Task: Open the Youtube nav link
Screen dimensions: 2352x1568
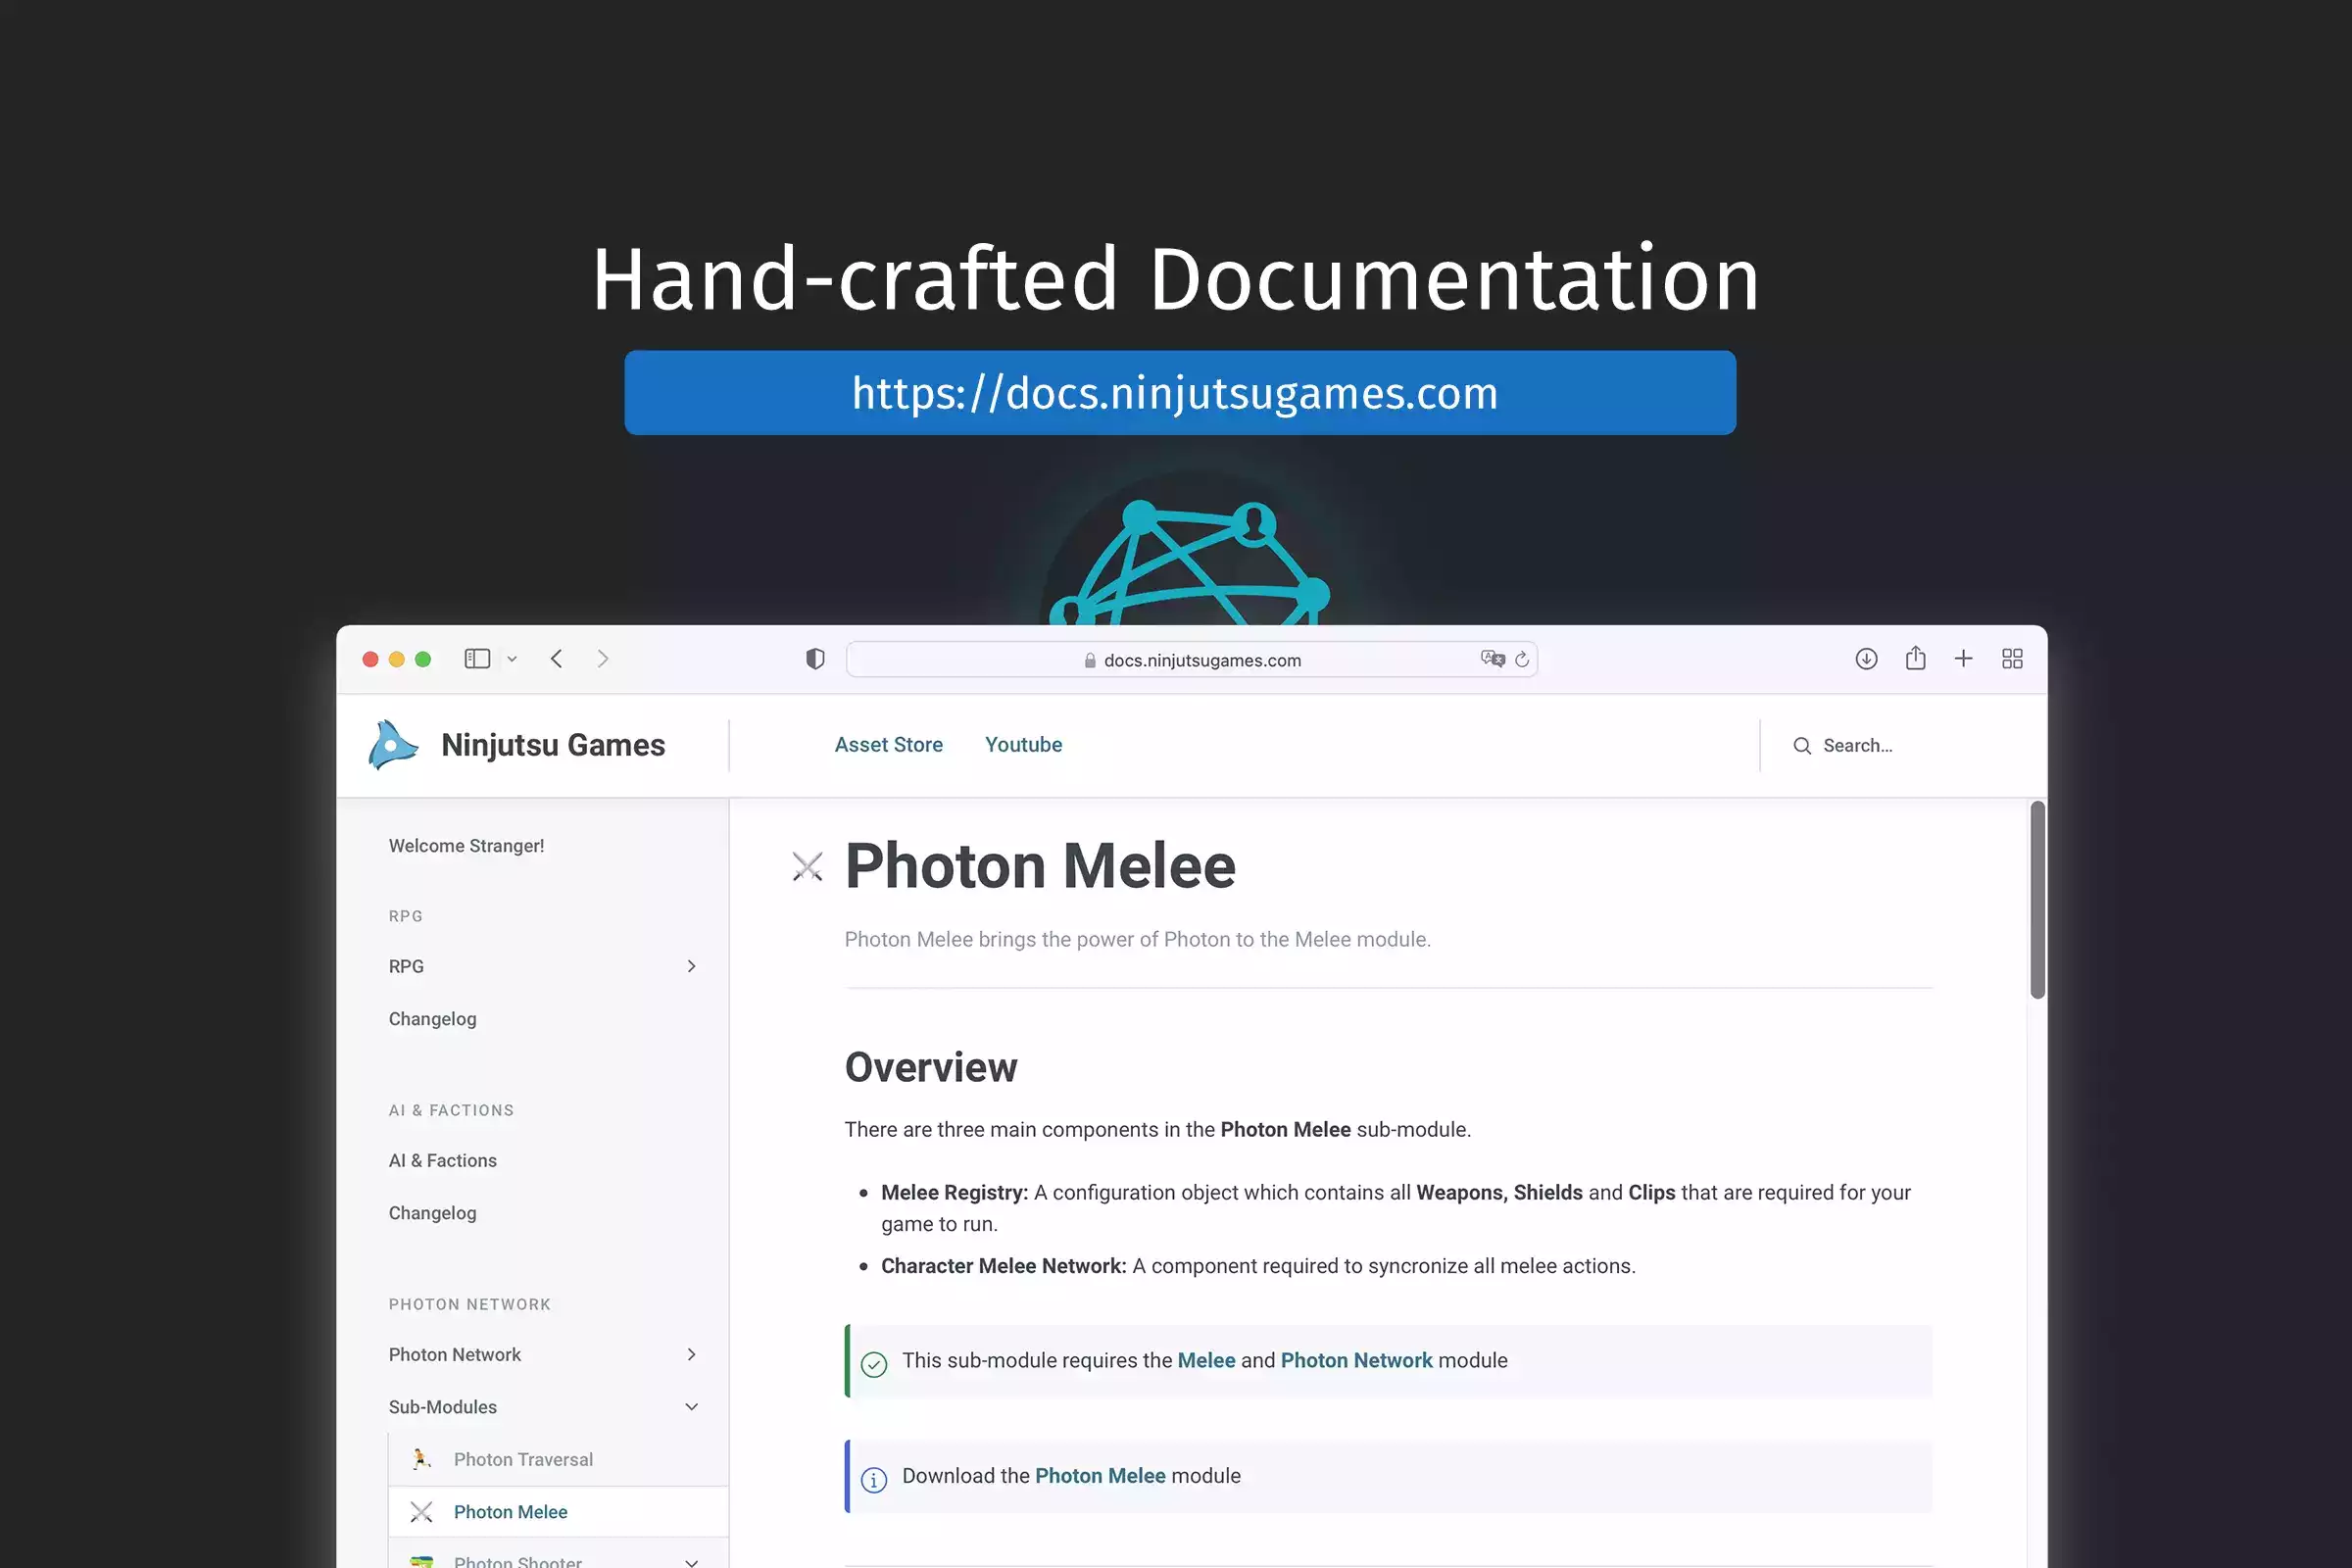Action: click(1023, 745)
